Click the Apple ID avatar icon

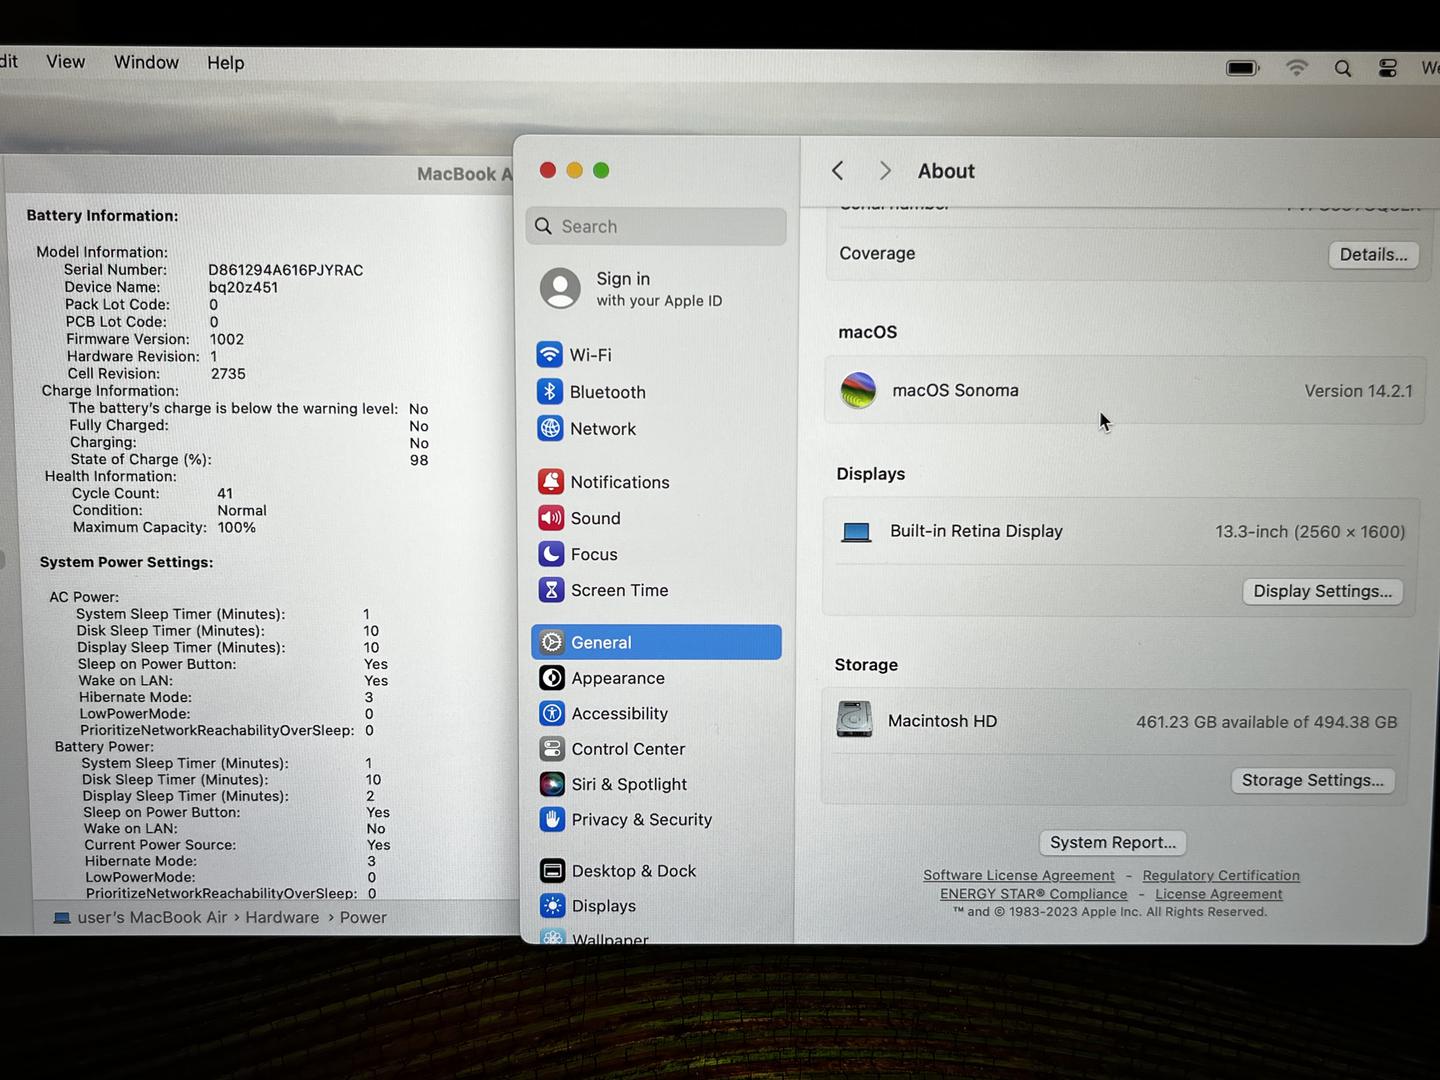560,288
